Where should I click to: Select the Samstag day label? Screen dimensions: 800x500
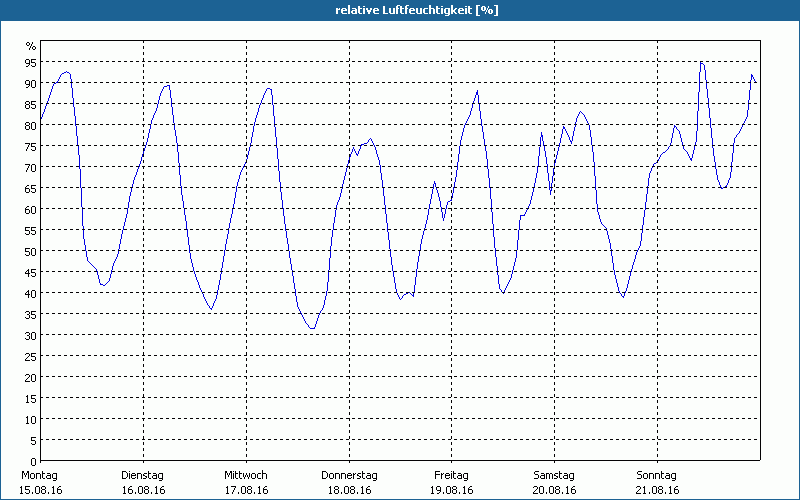[555, 475]
